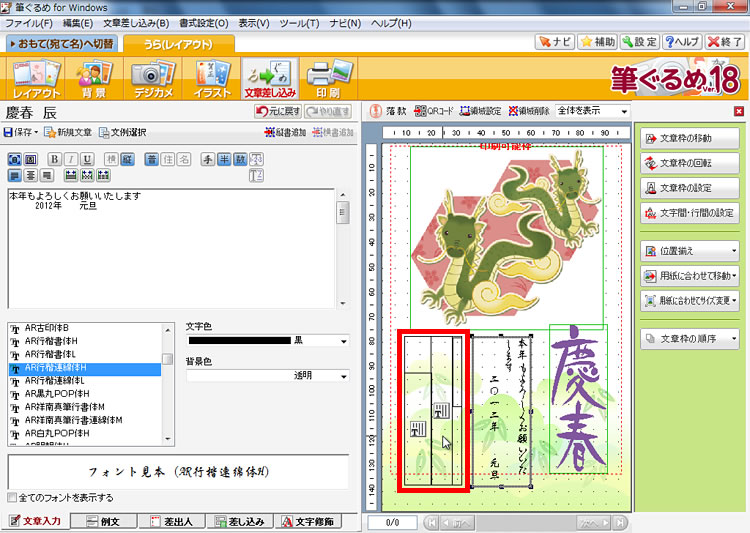Open 用紙に合わせて移動 dropdown
Screen dimensions: 750x533
click(690, 276)
